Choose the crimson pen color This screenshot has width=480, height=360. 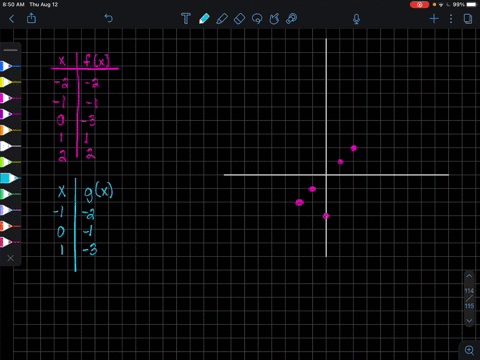[10, 242]
